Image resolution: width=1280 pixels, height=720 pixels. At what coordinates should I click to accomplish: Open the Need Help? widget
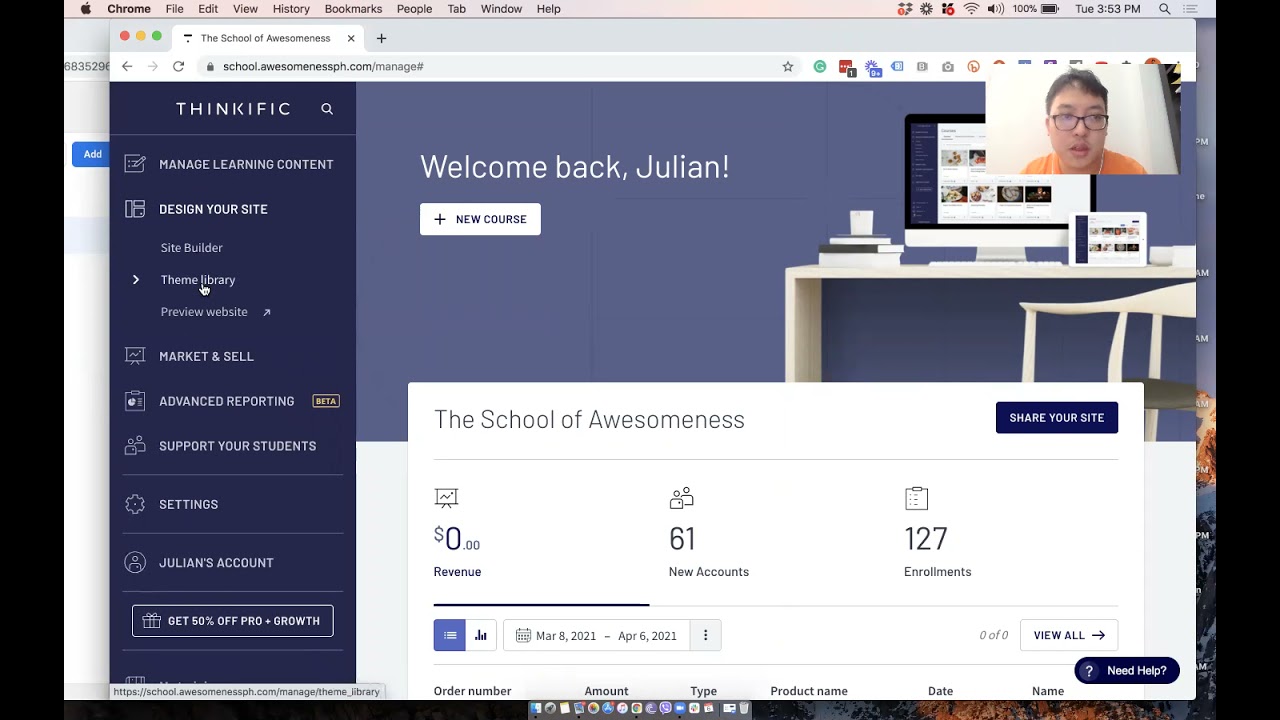1127,671
